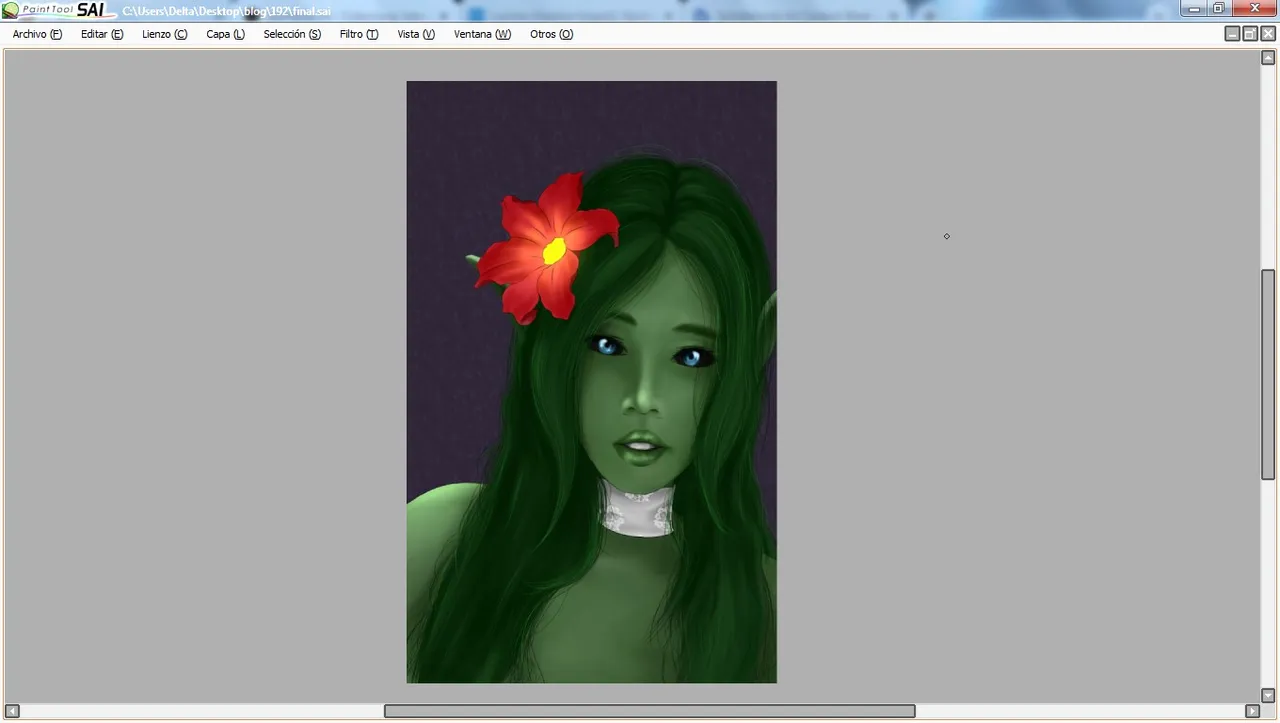This screenshot has width=1280, height=723.
Task: Open the Capa (L) menu
Action: pos(225,34)
